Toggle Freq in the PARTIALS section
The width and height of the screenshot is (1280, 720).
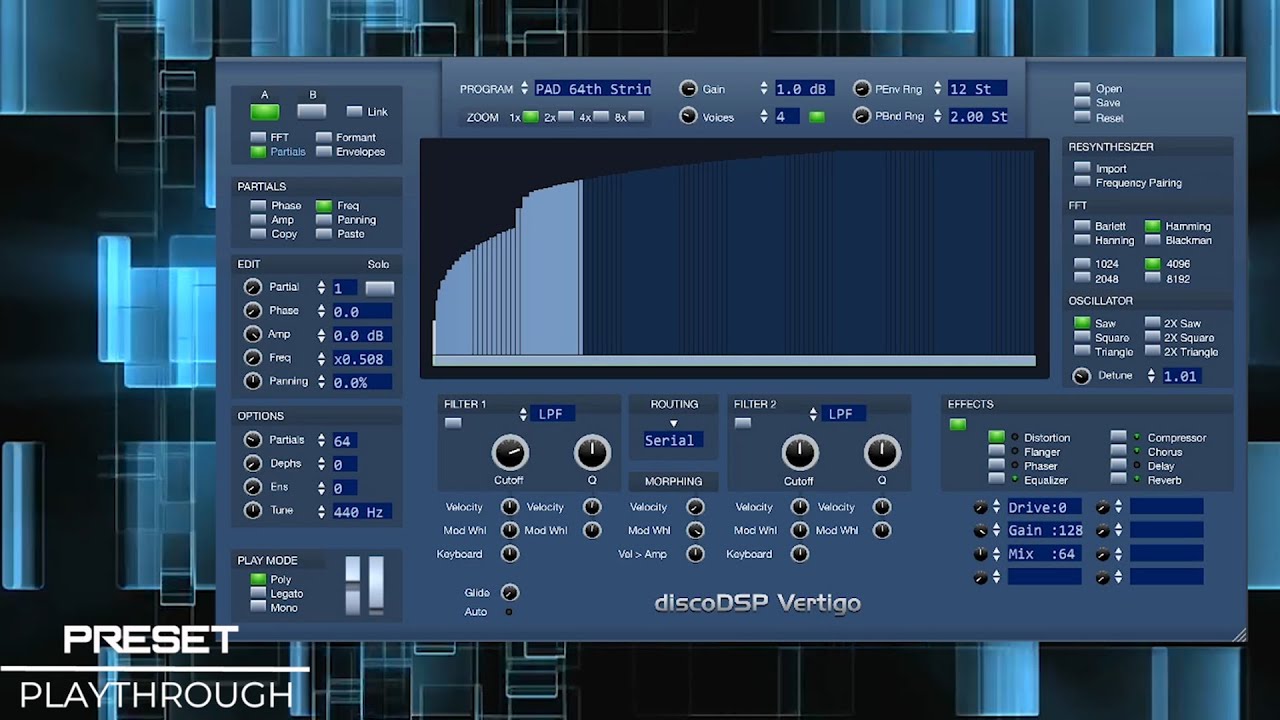tap(324, 206)
